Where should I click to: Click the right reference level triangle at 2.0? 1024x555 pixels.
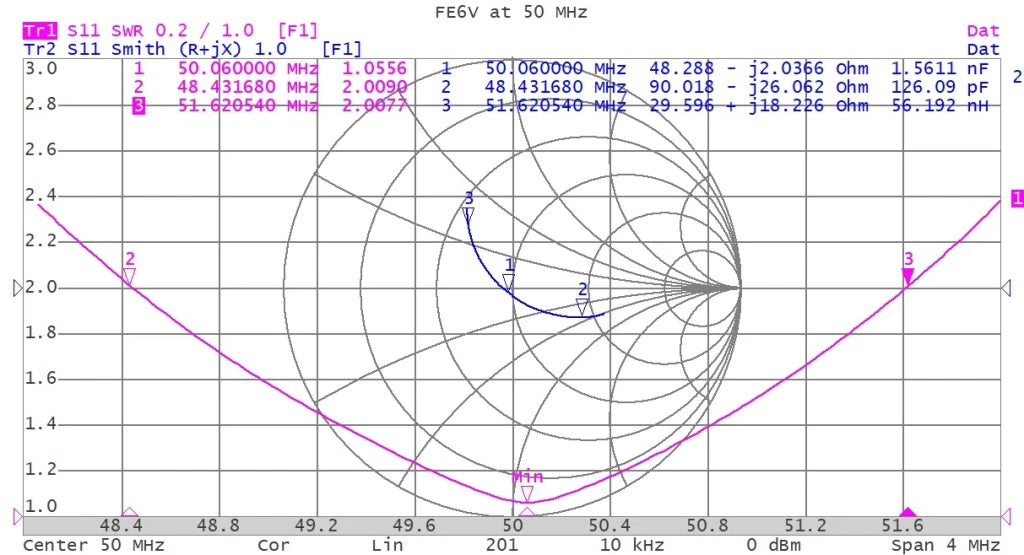(x=1006, y=288)
